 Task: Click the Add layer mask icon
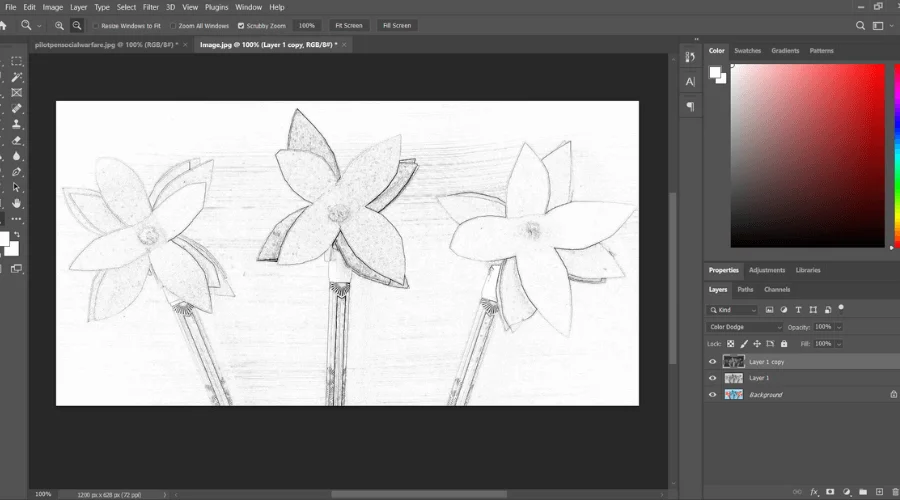(x=830, y=492)
